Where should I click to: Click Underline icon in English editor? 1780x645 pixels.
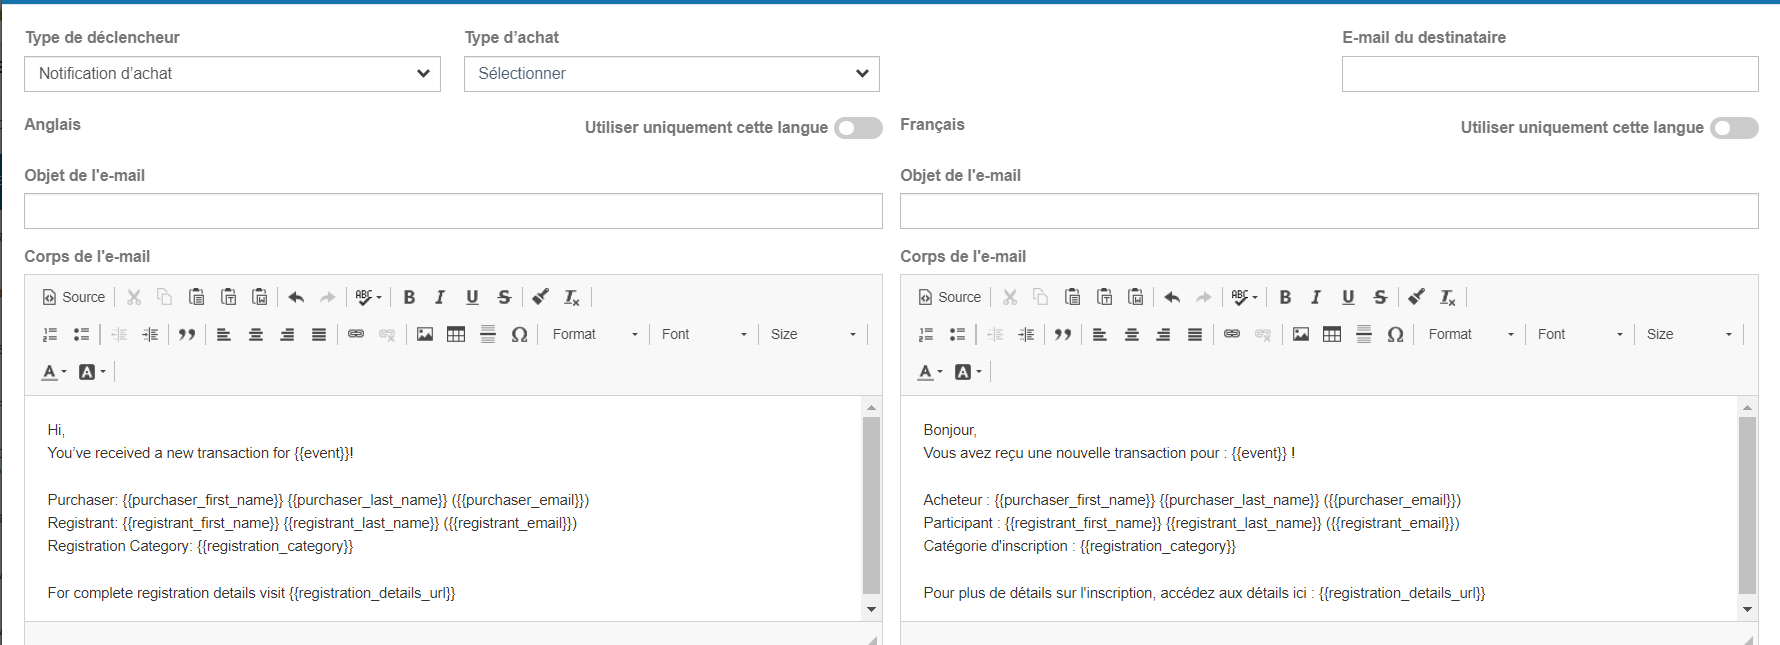[x=472, y=297]
